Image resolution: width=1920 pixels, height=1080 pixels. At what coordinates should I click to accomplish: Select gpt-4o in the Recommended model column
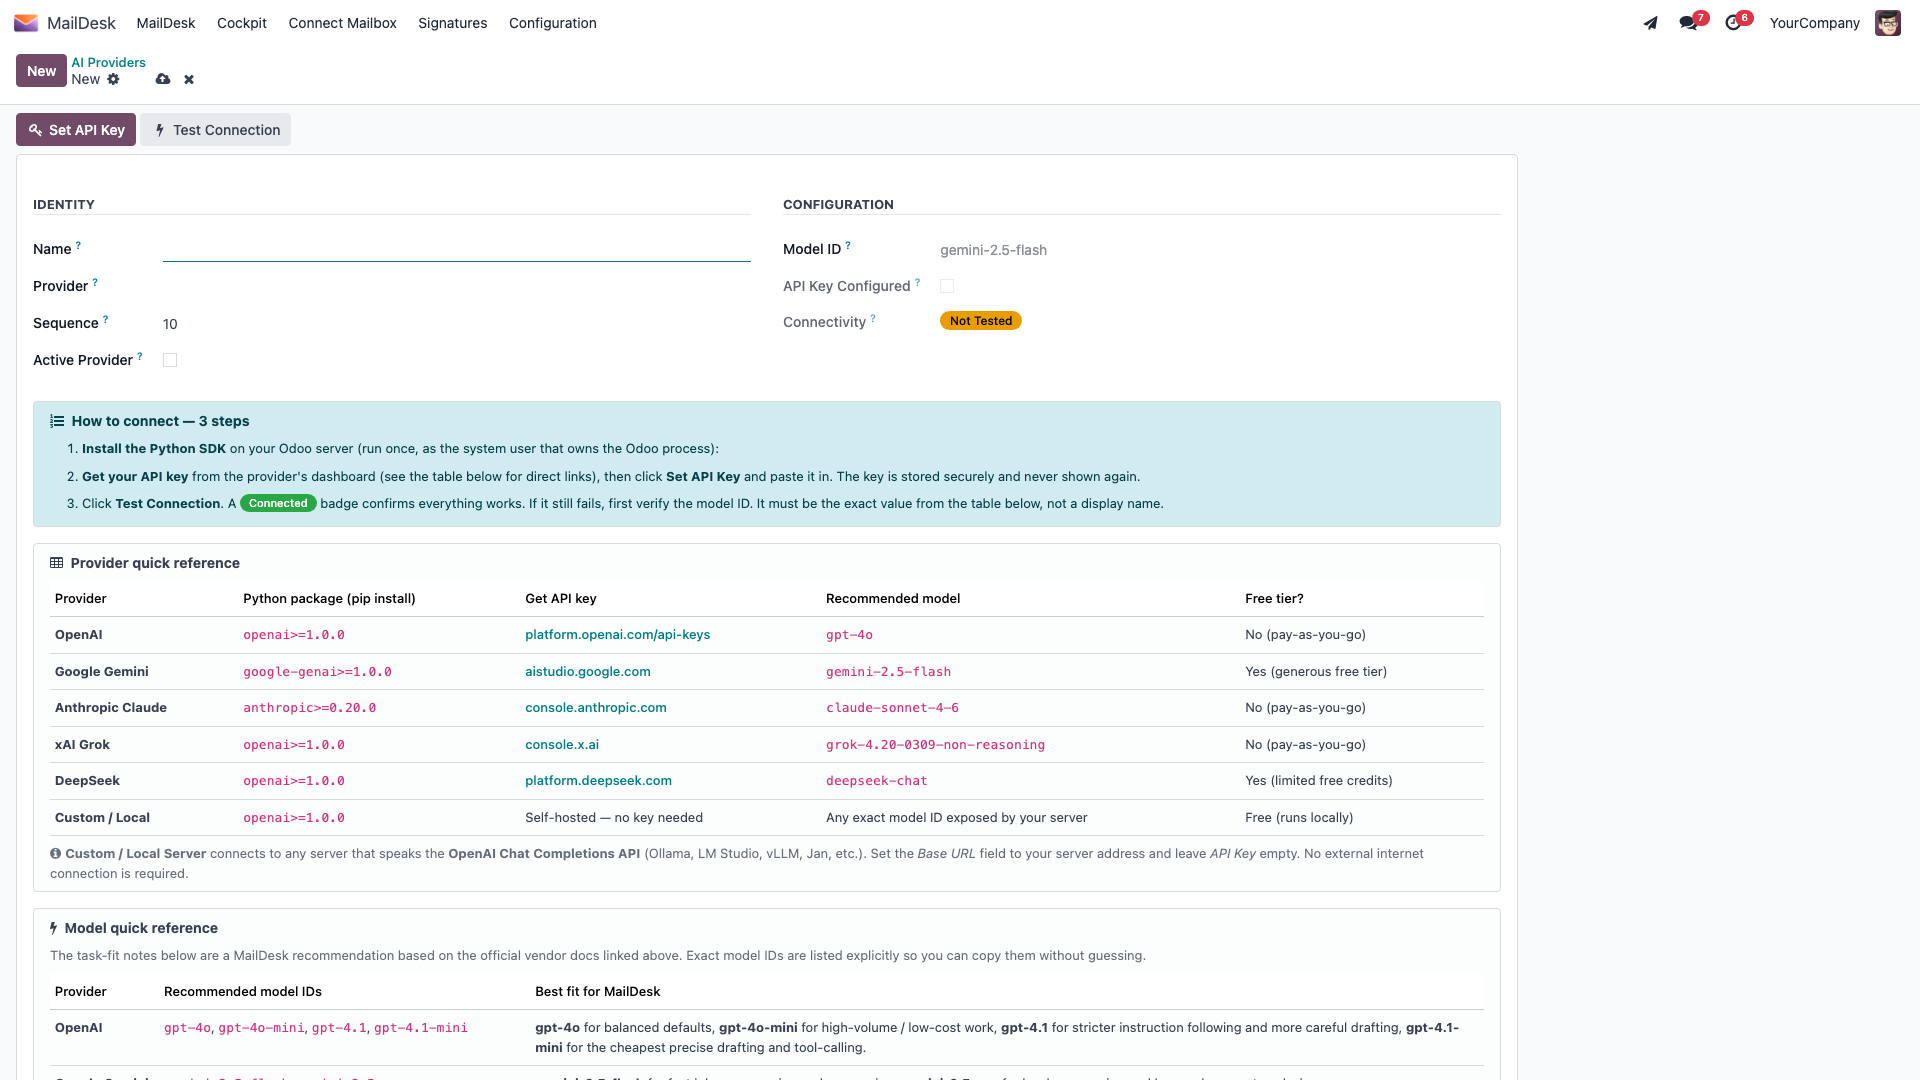(849, 635)
